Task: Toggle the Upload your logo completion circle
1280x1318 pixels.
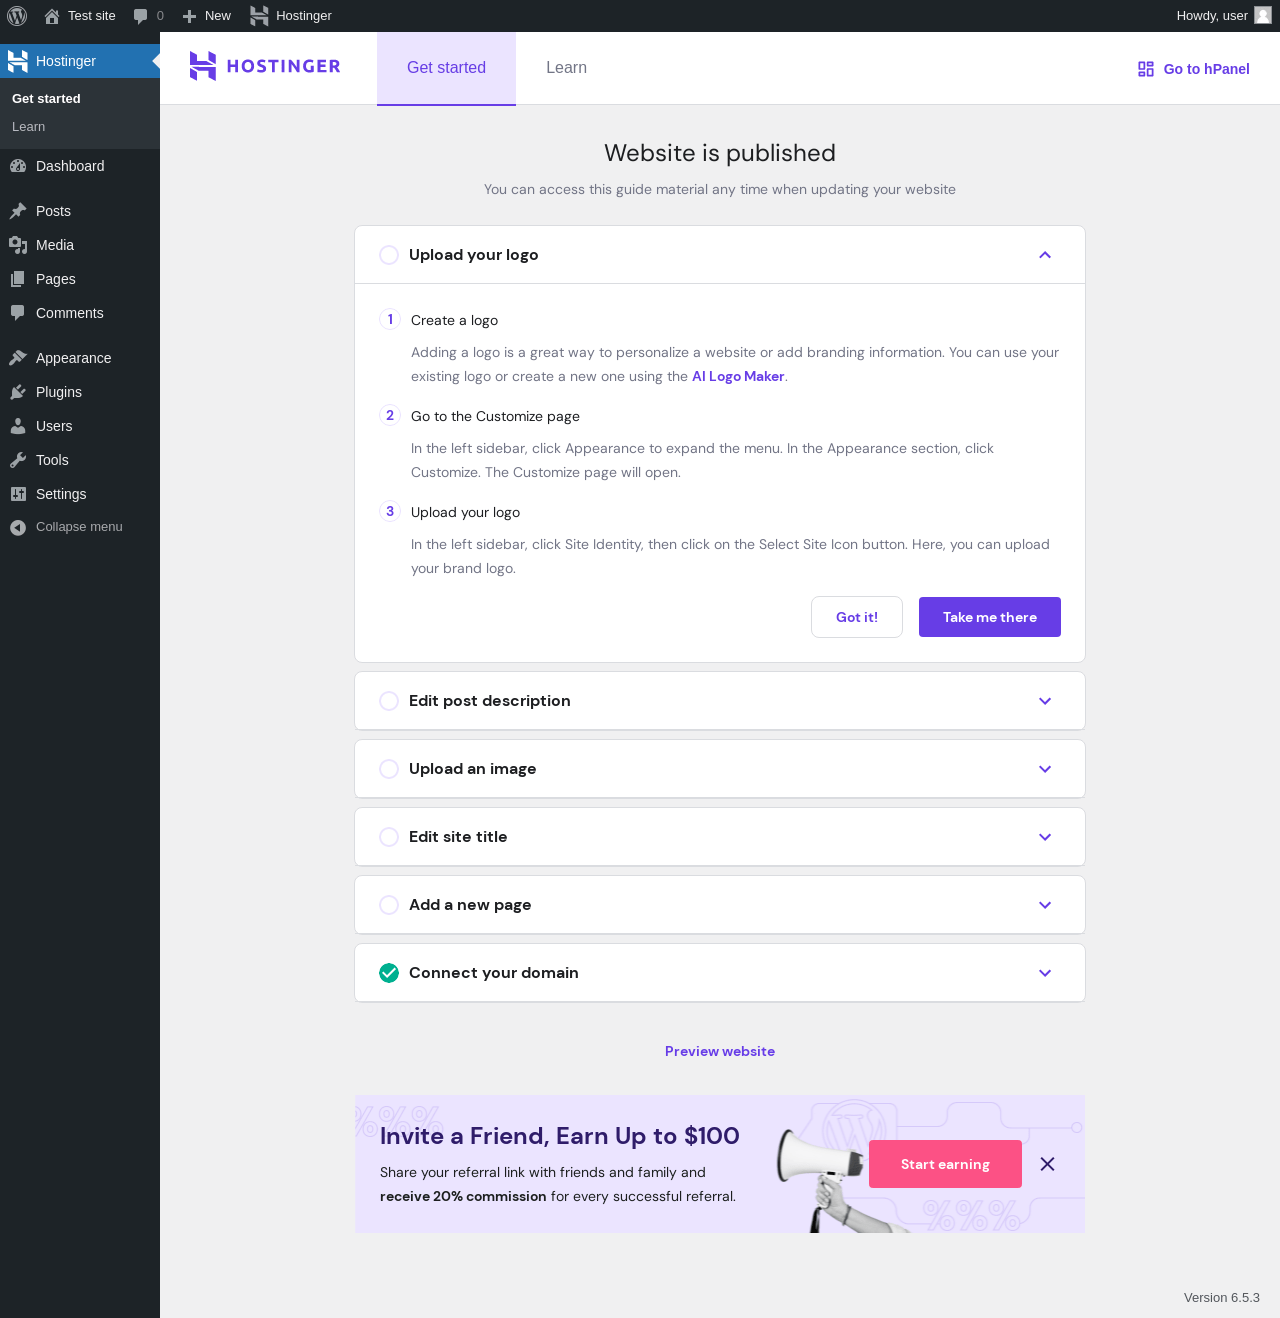Action: pyautogui.click(x=389, y=255)
